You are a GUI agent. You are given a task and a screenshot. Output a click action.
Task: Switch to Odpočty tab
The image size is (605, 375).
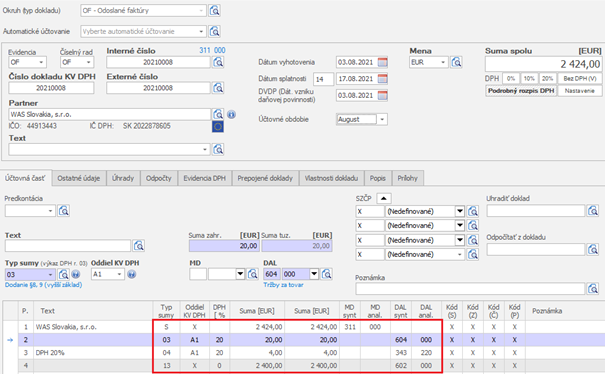click(x=159, y=178)
